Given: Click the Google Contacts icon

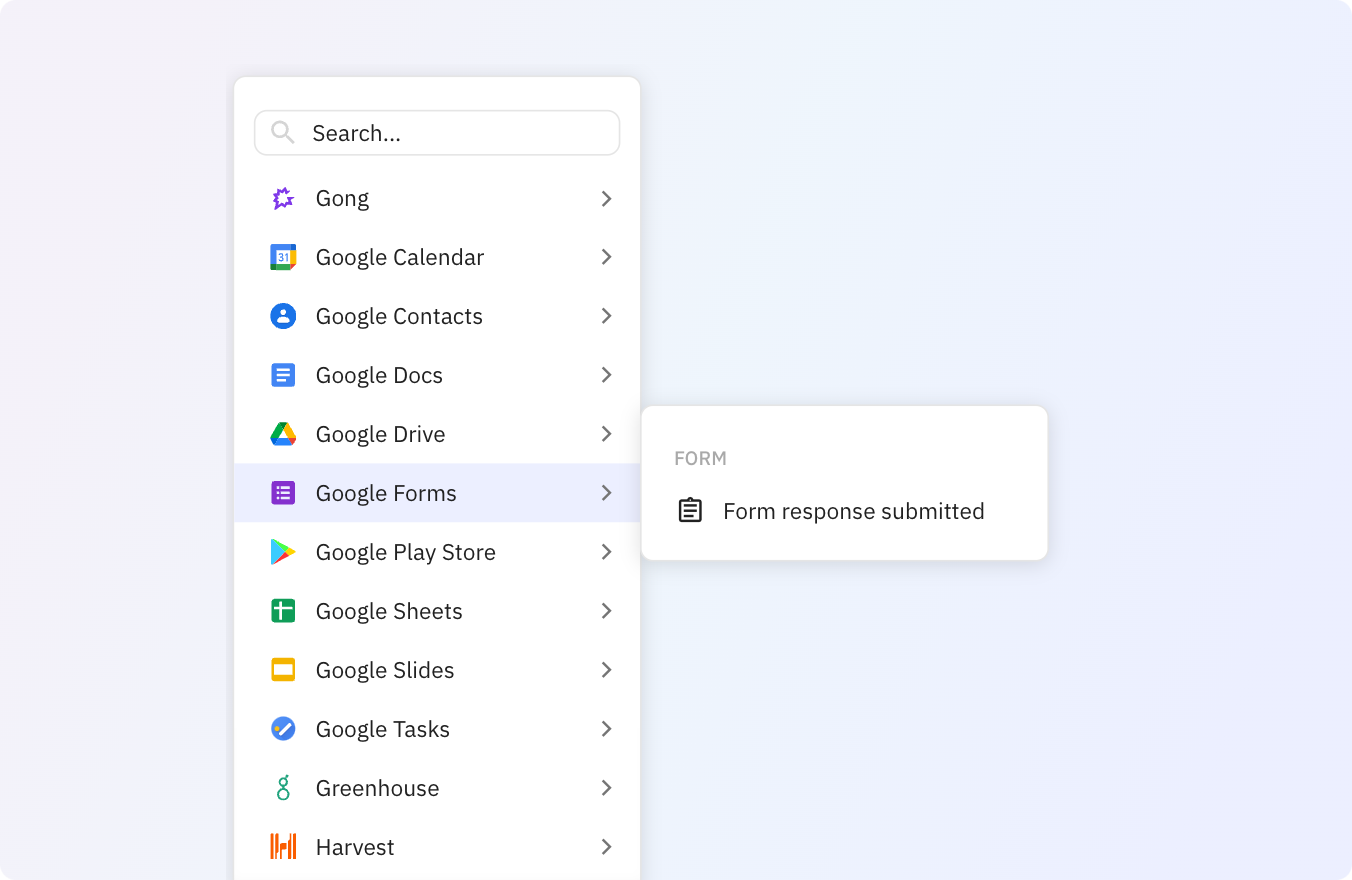Looking at the screenshot, I should (x=283, y=316).
